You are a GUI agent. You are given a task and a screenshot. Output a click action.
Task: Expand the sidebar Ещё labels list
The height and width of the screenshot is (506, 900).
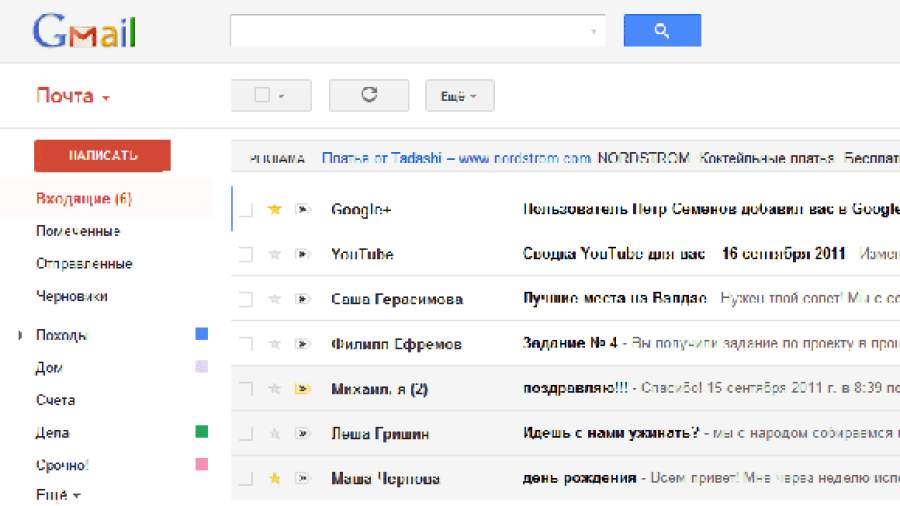pyautogui.click(x=58, y=495)
